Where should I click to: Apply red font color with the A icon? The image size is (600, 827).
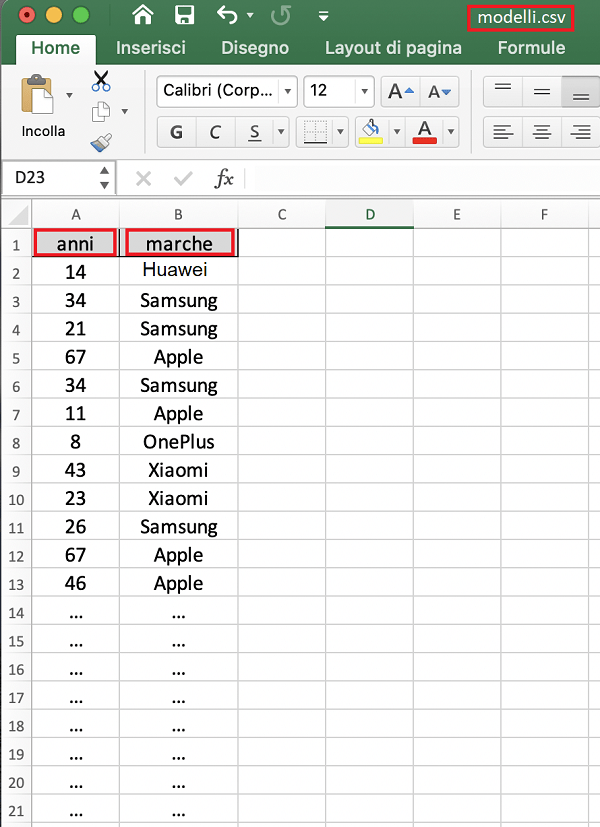425,132
